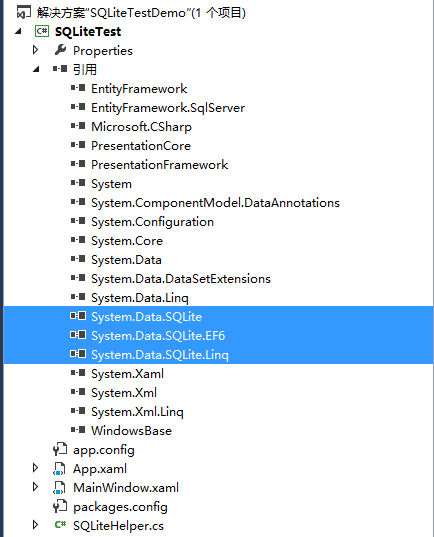
Task: Select the System.Xml.Linq reference
Action: (137, 412)
